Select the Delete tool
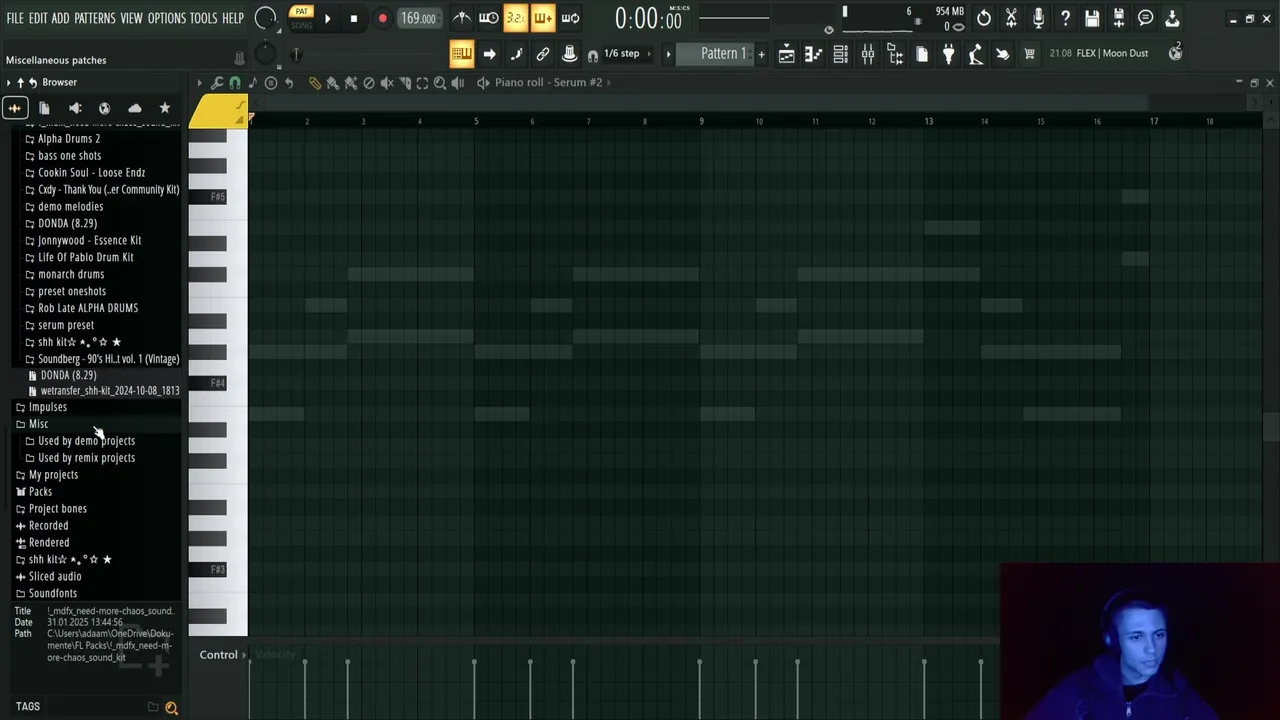Viewport: 1280px width, 720px height. click(369, 83)
